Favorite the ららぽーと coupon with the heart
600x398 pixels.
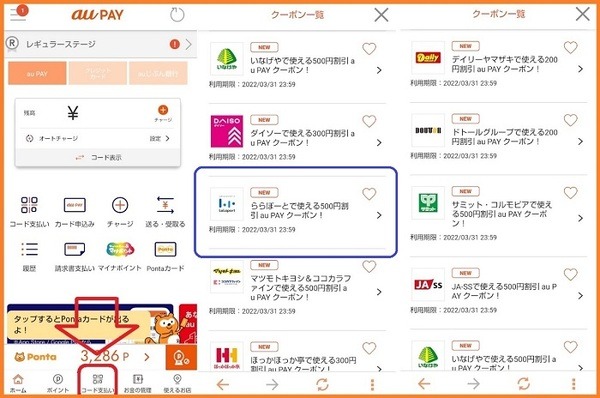coord(369,194)
